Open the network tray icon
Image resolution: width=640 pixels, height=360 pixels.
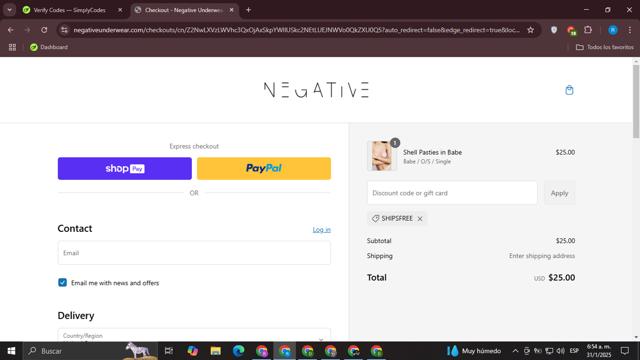point(549,351)
